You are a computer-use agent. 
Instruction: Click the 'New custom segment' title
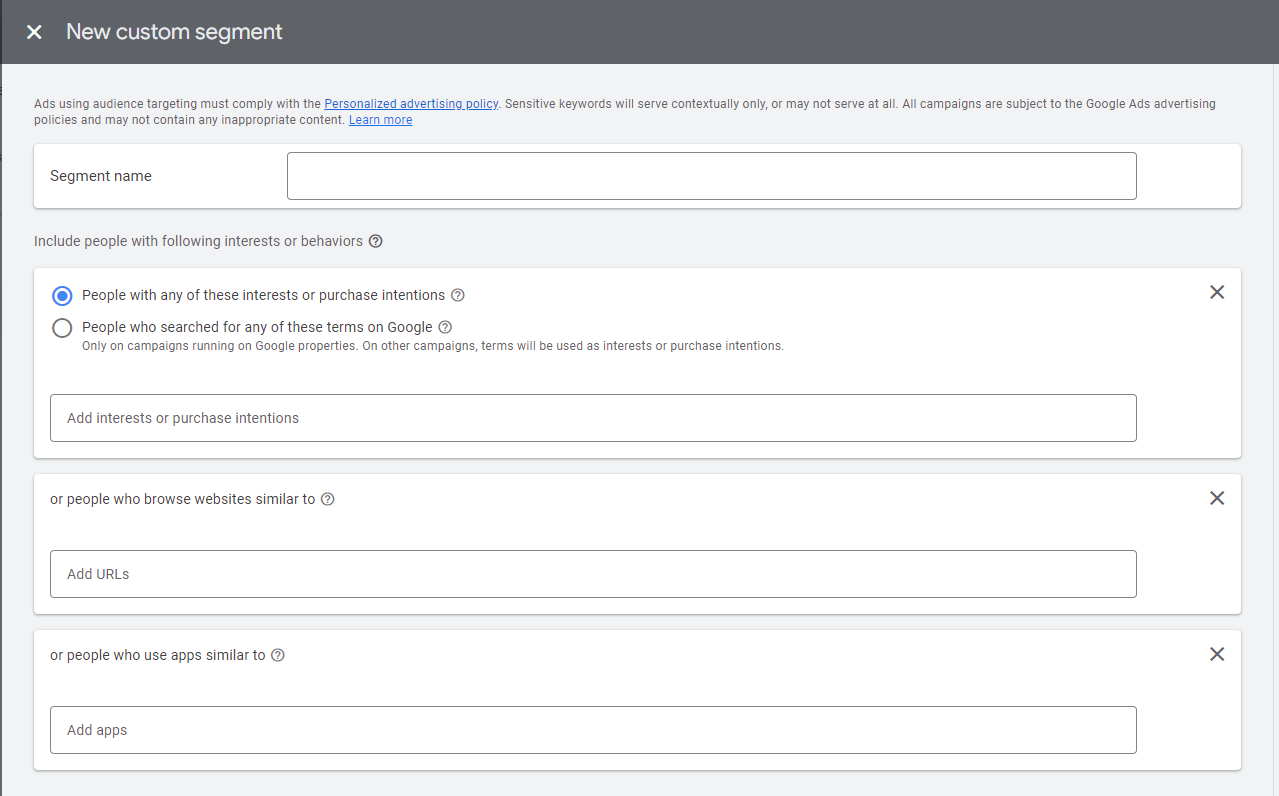pyautogui.click(x=174, y=32)
